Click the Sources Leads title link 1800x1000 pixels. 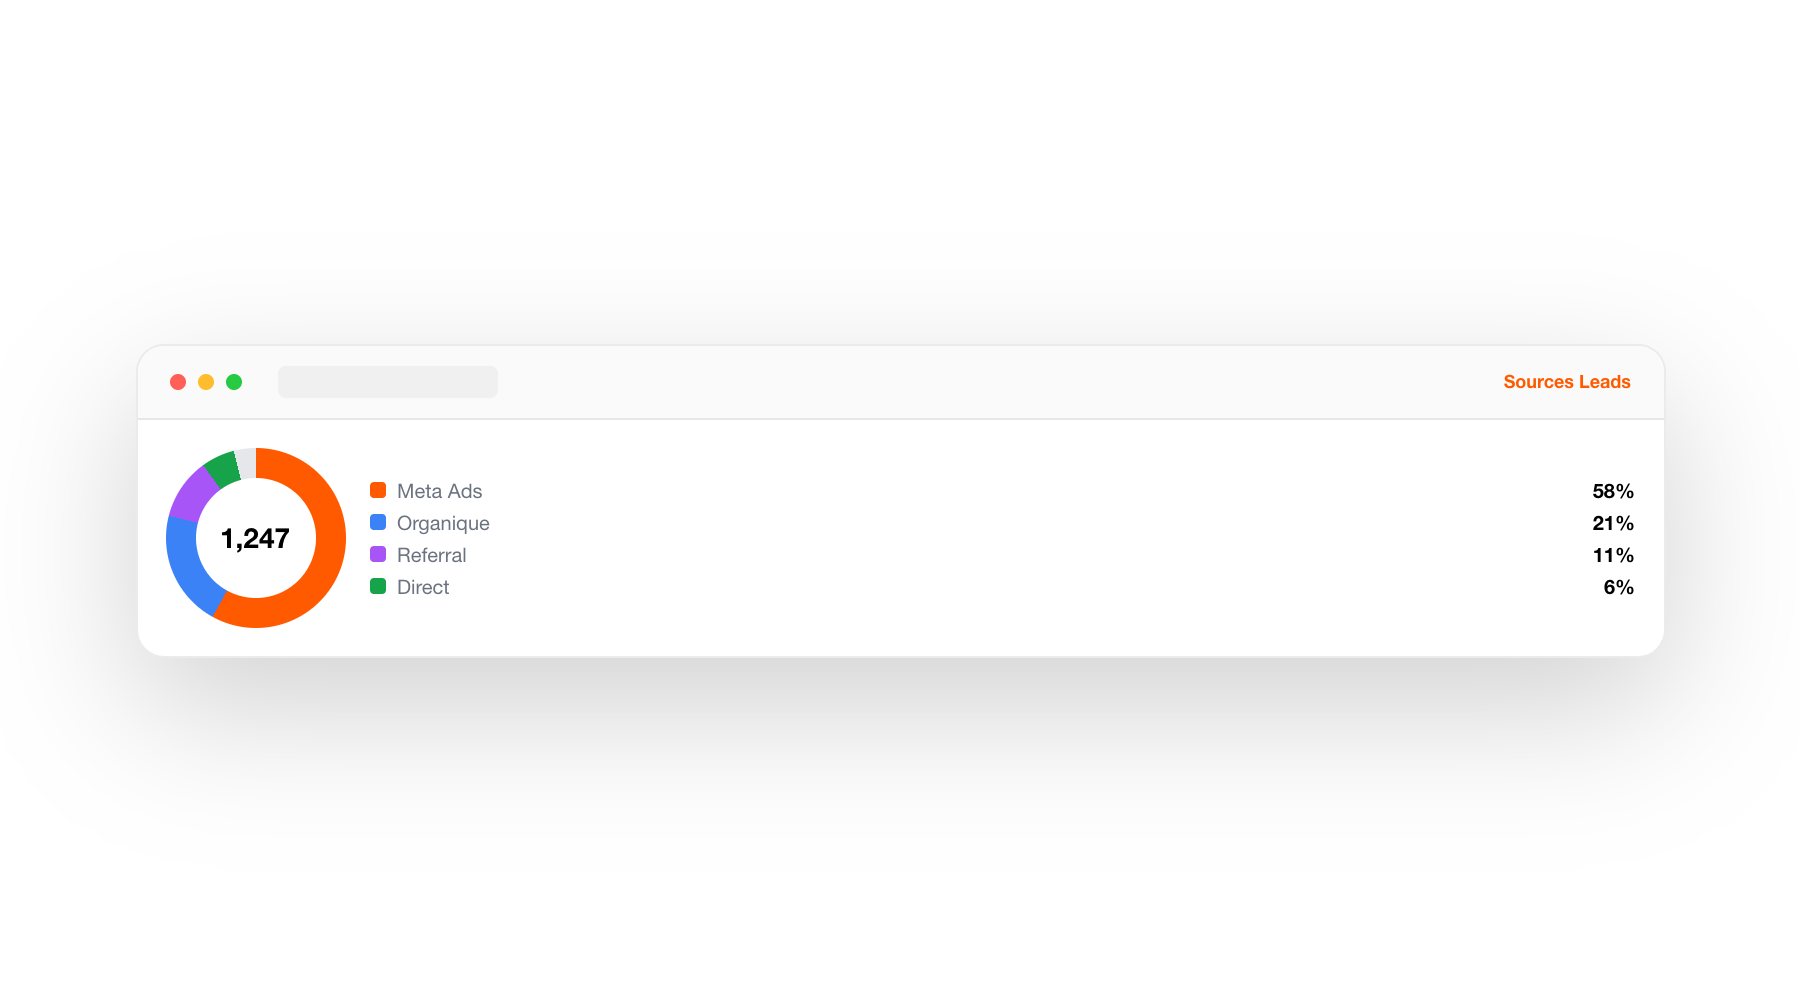pos(1567,382)
